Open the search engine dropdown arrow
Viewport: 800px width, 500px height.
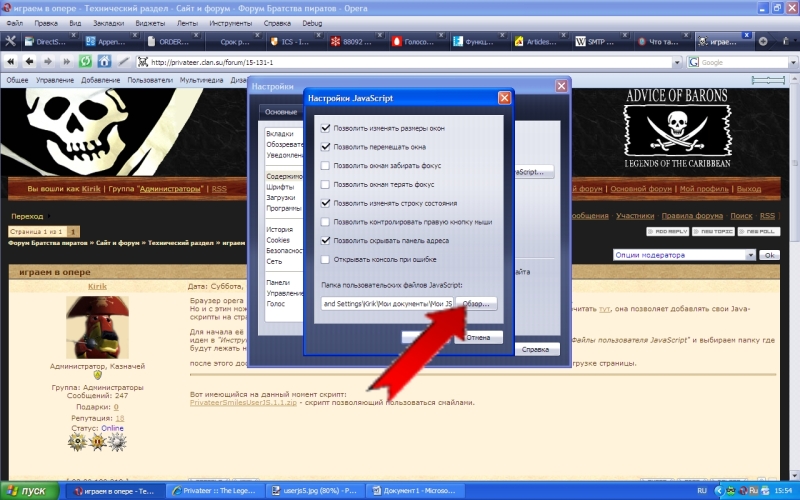(x=793, y=63)
